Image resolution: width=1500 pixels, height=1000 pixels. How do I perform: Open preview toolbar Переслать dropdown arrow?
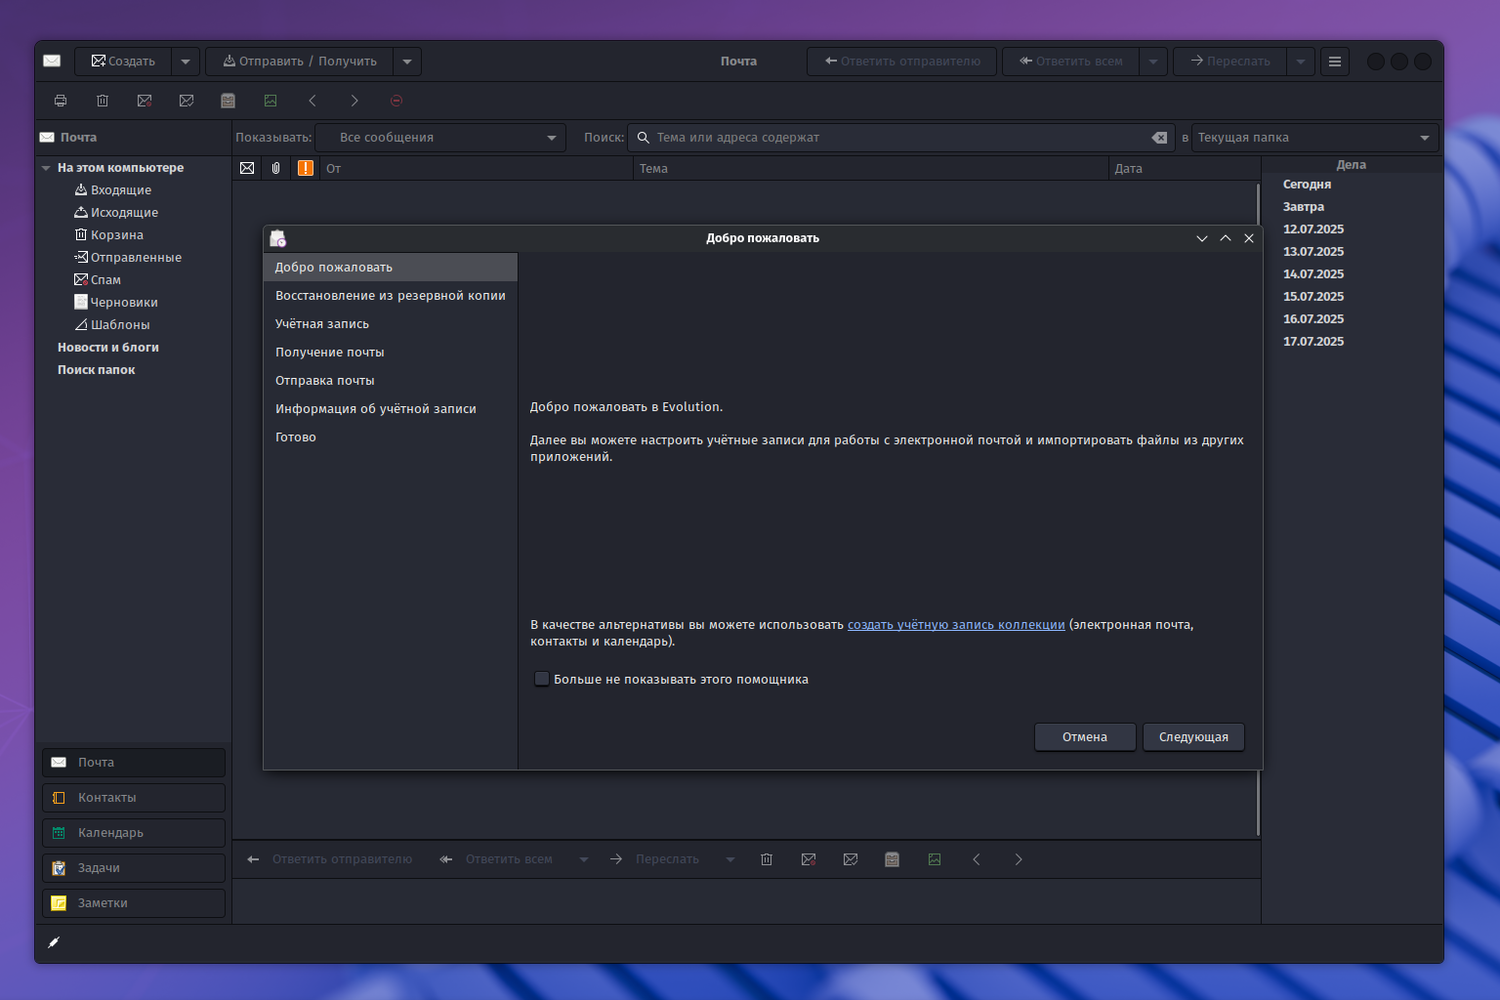[730, 859]
